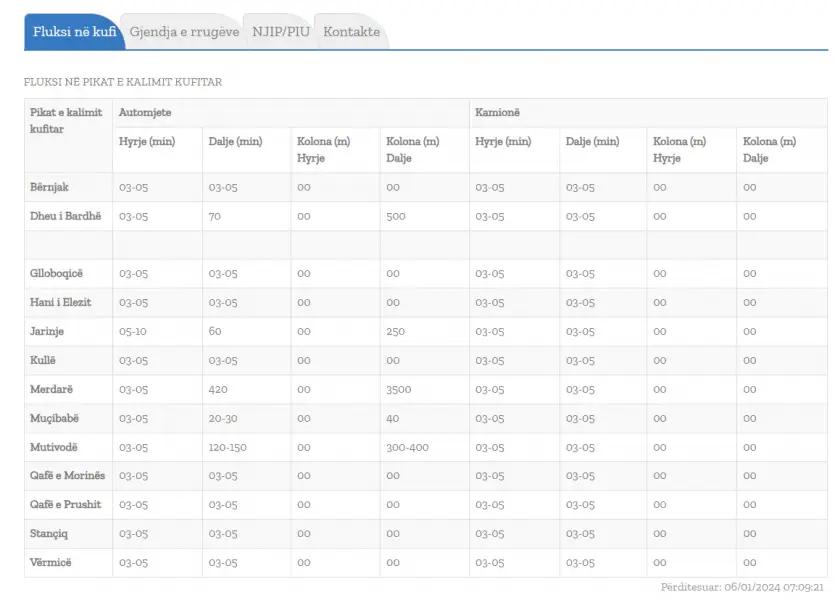Open the NJIP/PIU tab

point(281,32)
